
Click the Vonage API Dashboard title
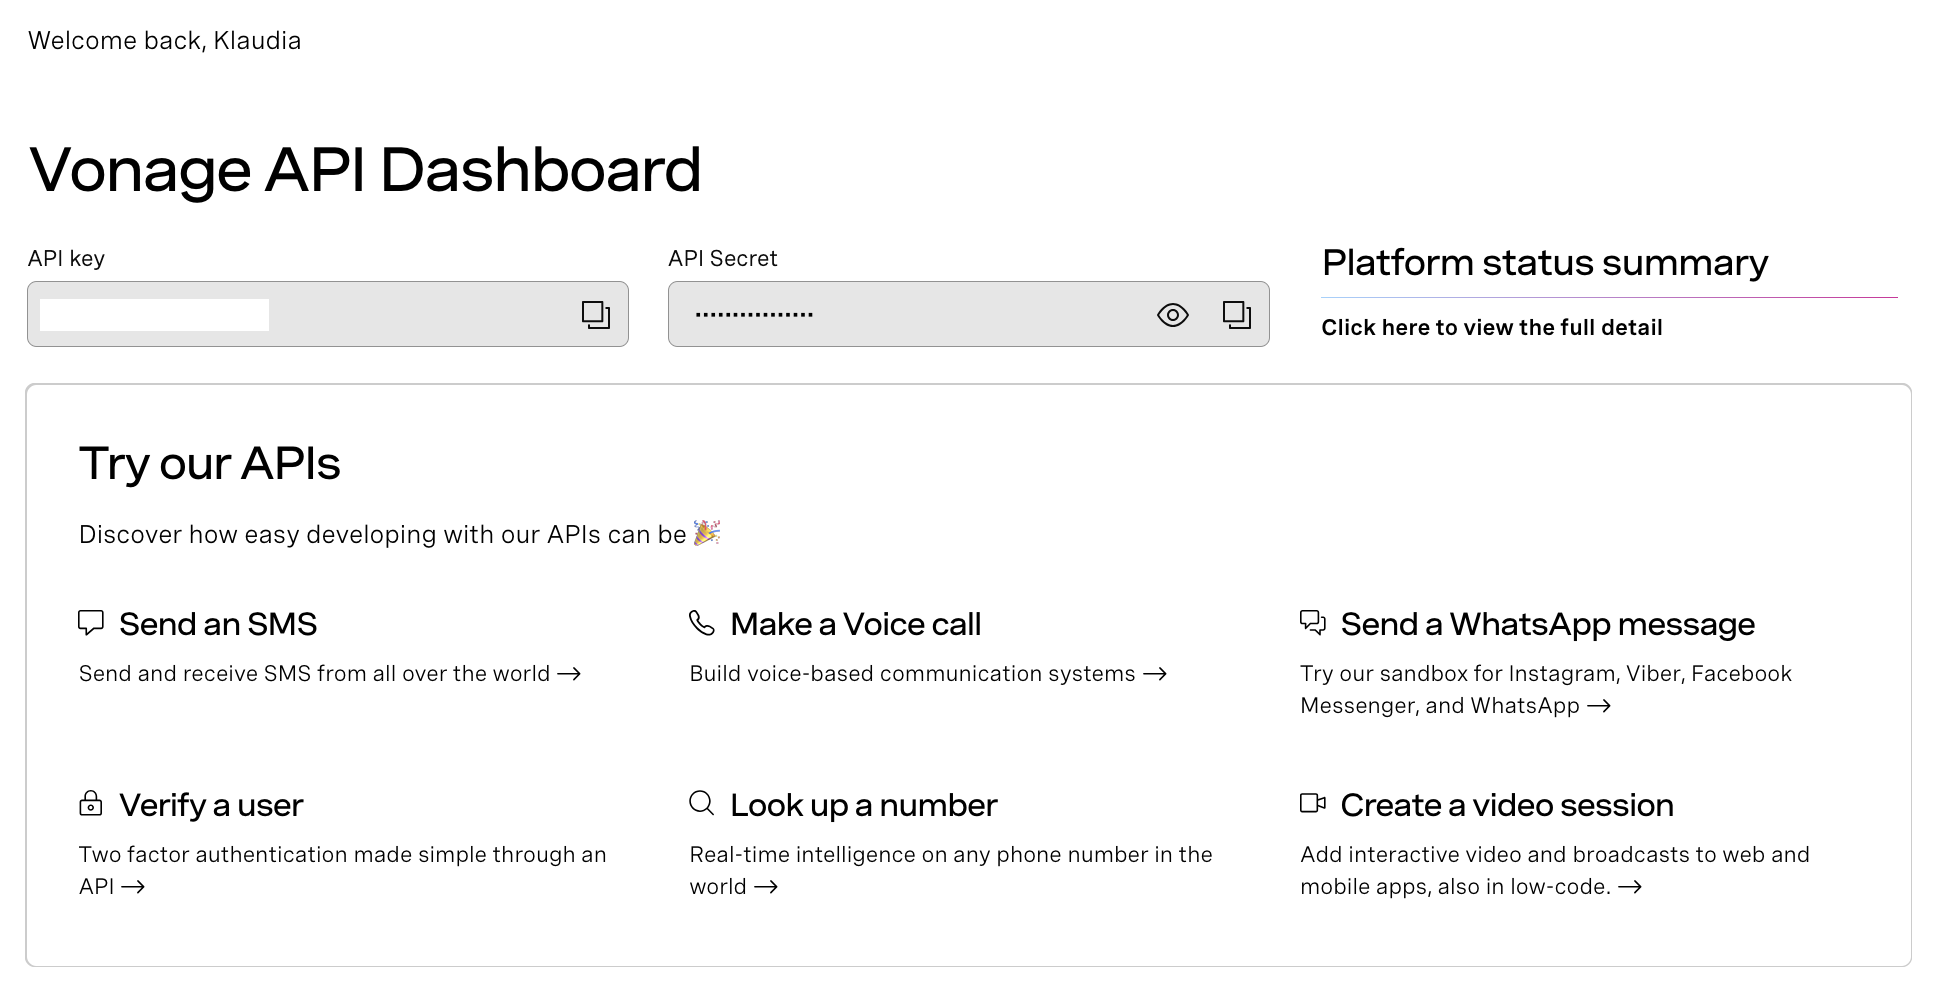coord(366,170)
